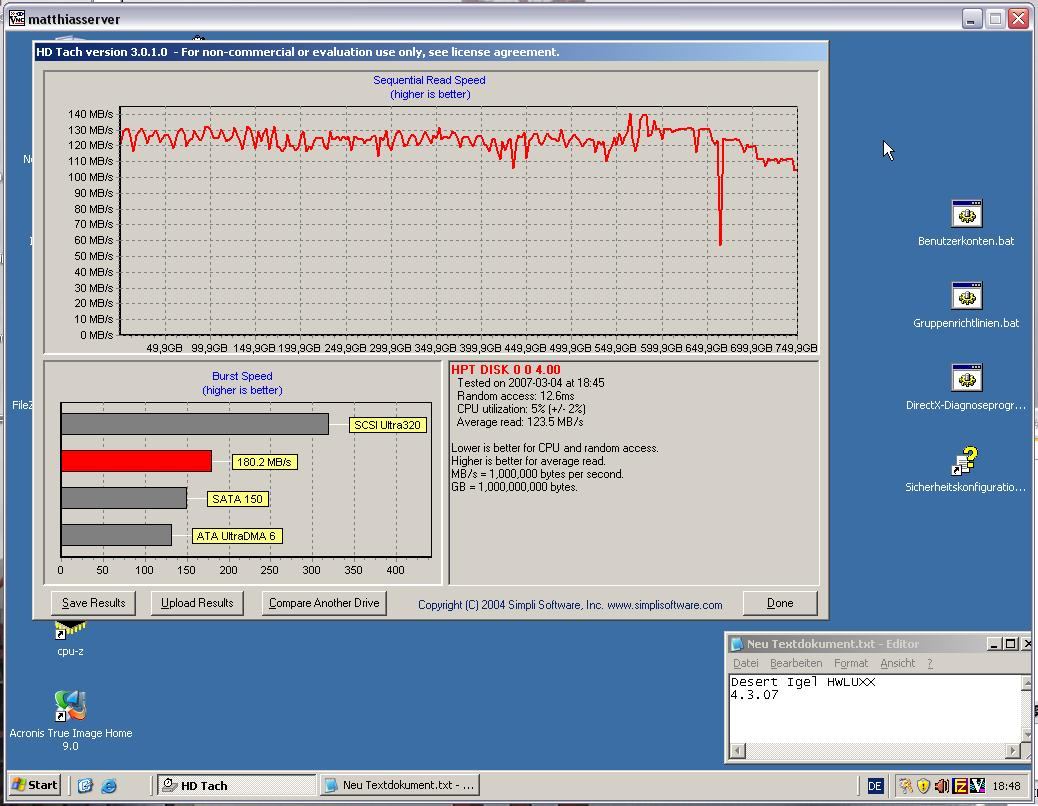Click the Editor horizontal scrollbar right arrow
The height and width of the screenshot is (806, 1038).
point(1012,750)
